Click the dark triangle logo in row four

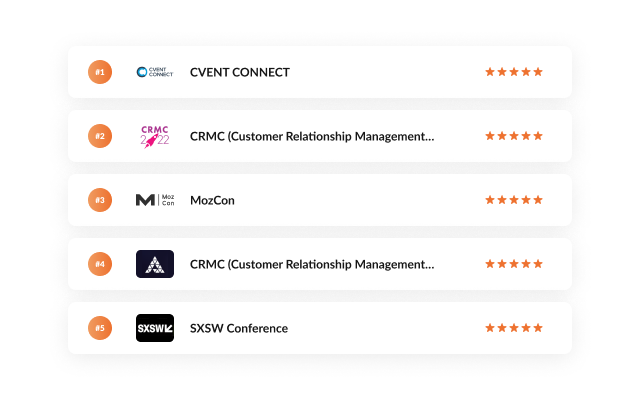(155, 264)
